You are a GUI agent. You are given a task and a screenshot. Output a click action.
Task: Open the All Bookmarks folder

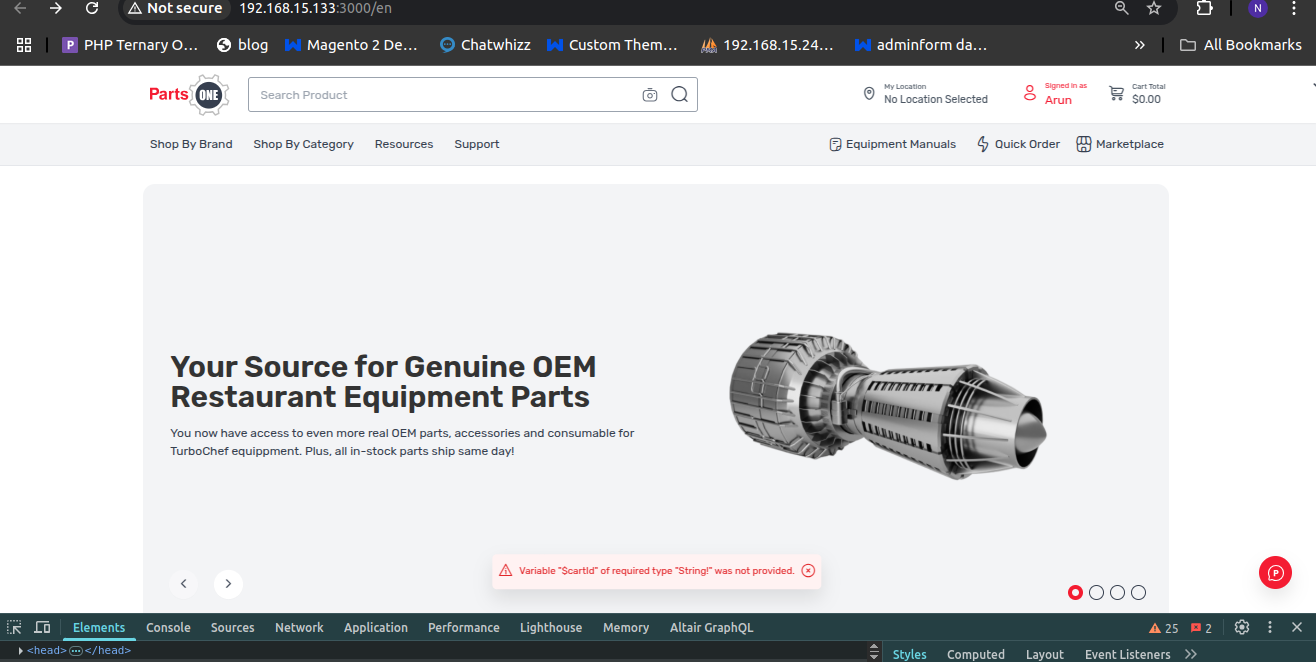point(1240,45)
